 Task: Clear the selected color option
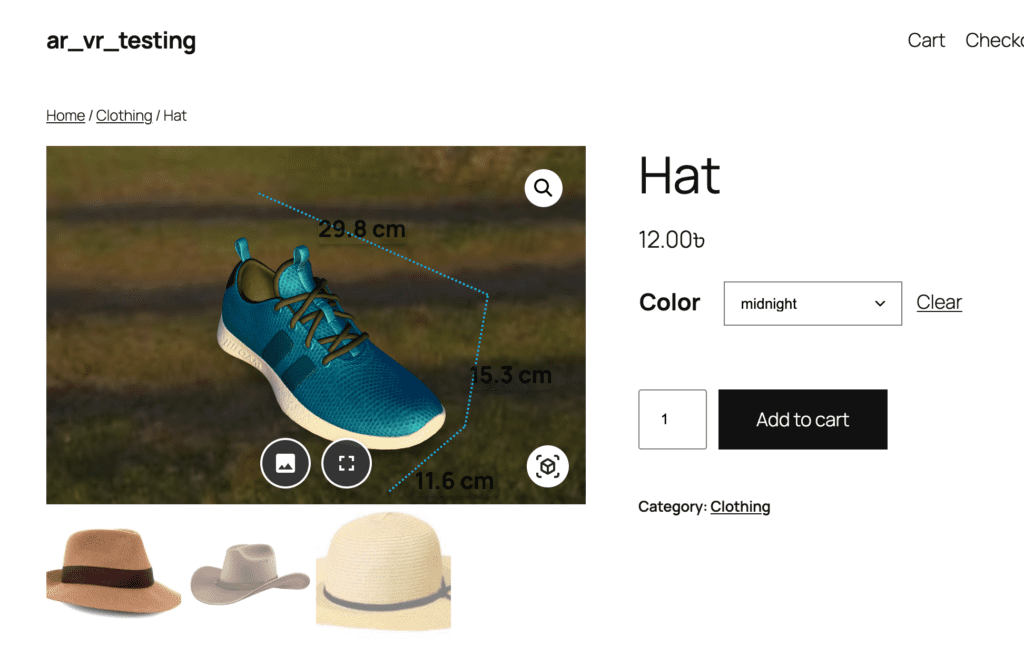tap(938, 302)
